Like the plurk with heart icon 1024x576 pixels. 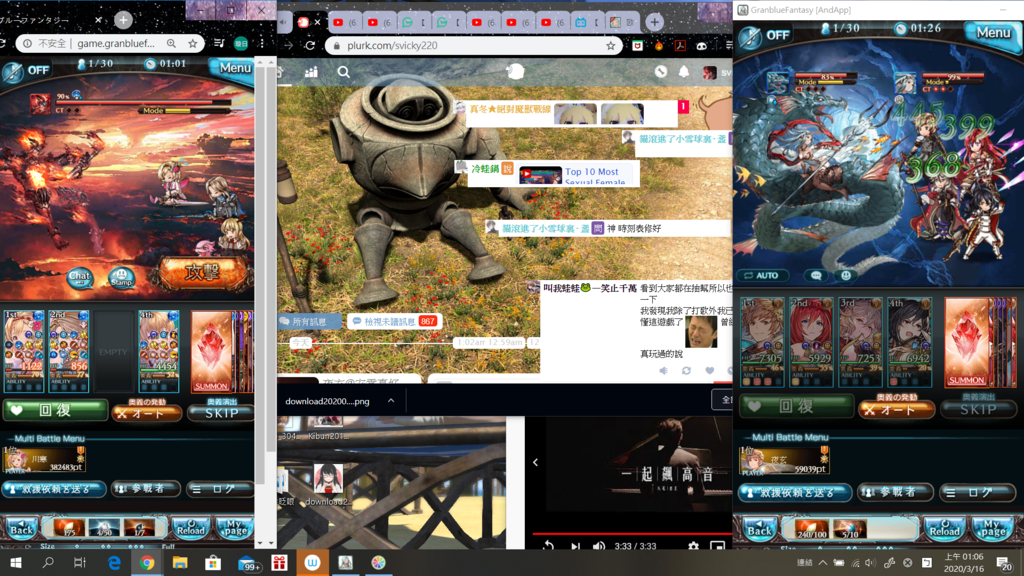tap(709, 370)
